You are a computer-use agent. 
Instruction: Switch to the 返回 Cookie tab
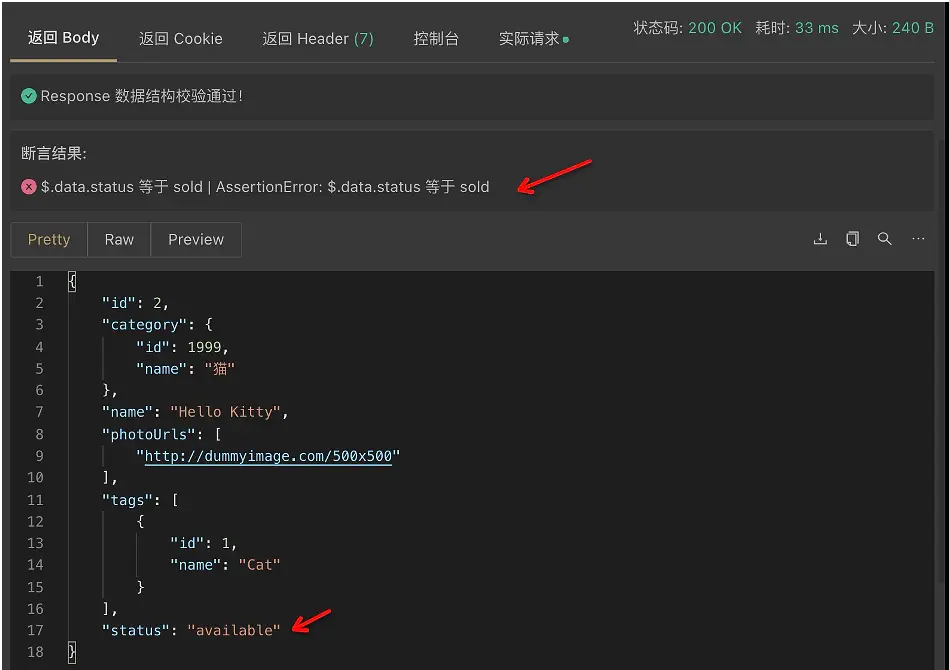click(x=180, y=38)
